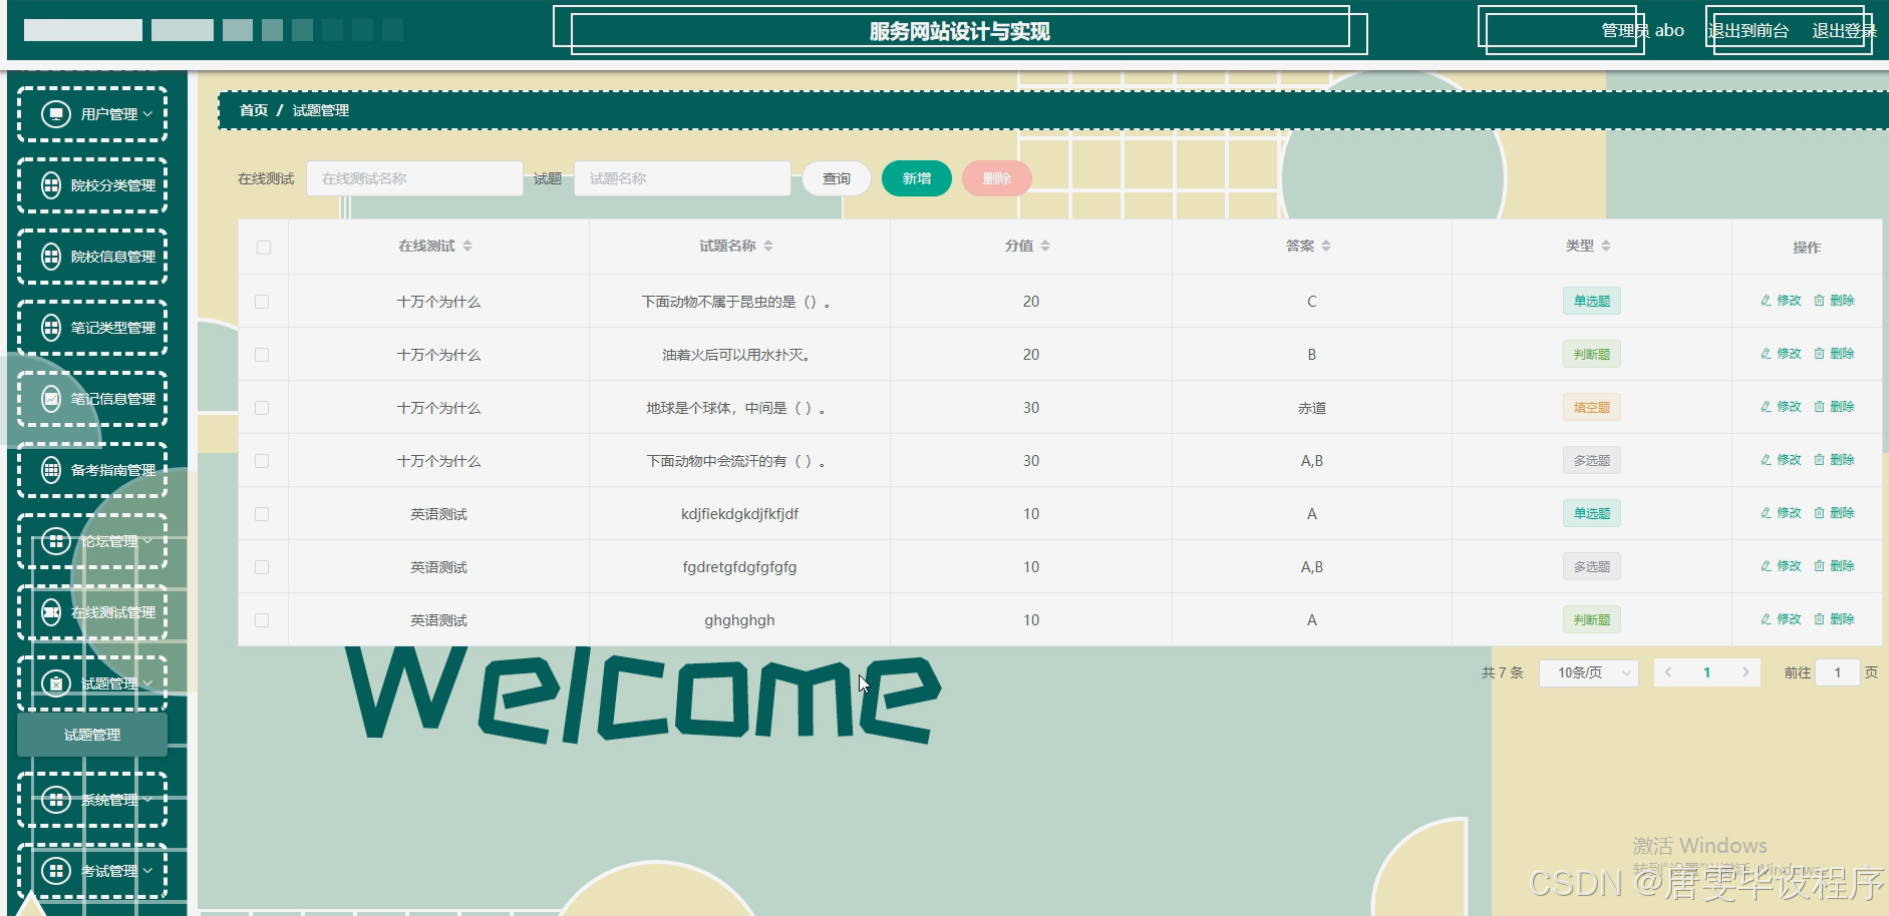
Task: Click the 论坛管理 sidebar icon
Action: tap(56, 541)
